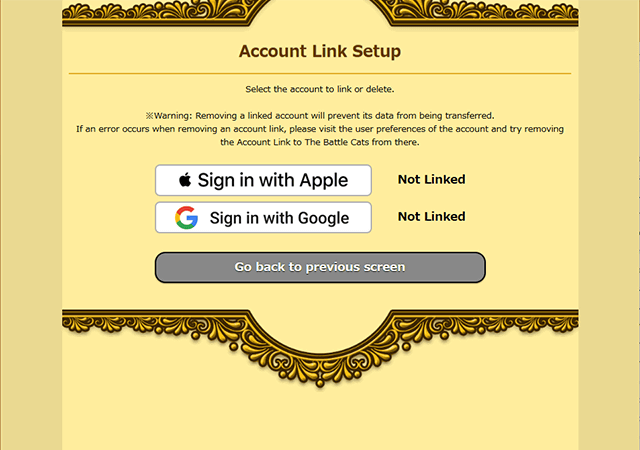This screenshot has width=640, height=450.
Task: Click the gold divider line under the heading
Action: click(320, 74)
